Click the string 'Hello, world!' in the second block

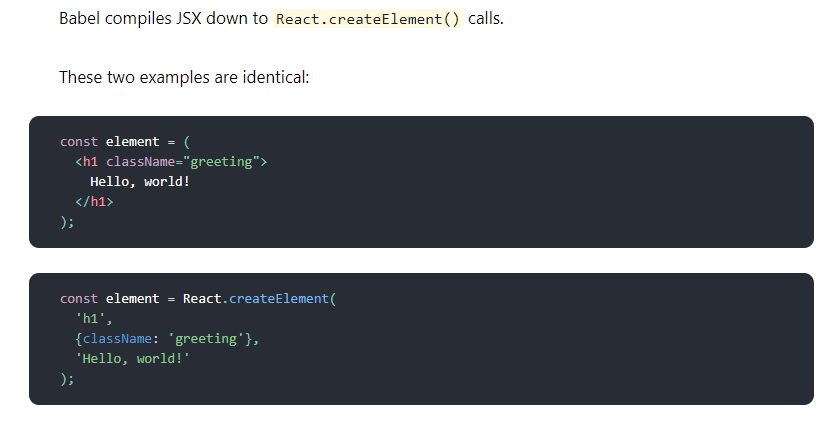point(132,359)
